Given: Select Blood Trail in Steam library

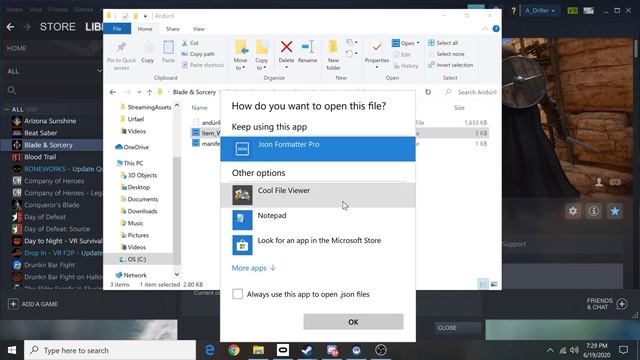Looking at the screenshot, I should pyautogui.click(x=40, y=157).
